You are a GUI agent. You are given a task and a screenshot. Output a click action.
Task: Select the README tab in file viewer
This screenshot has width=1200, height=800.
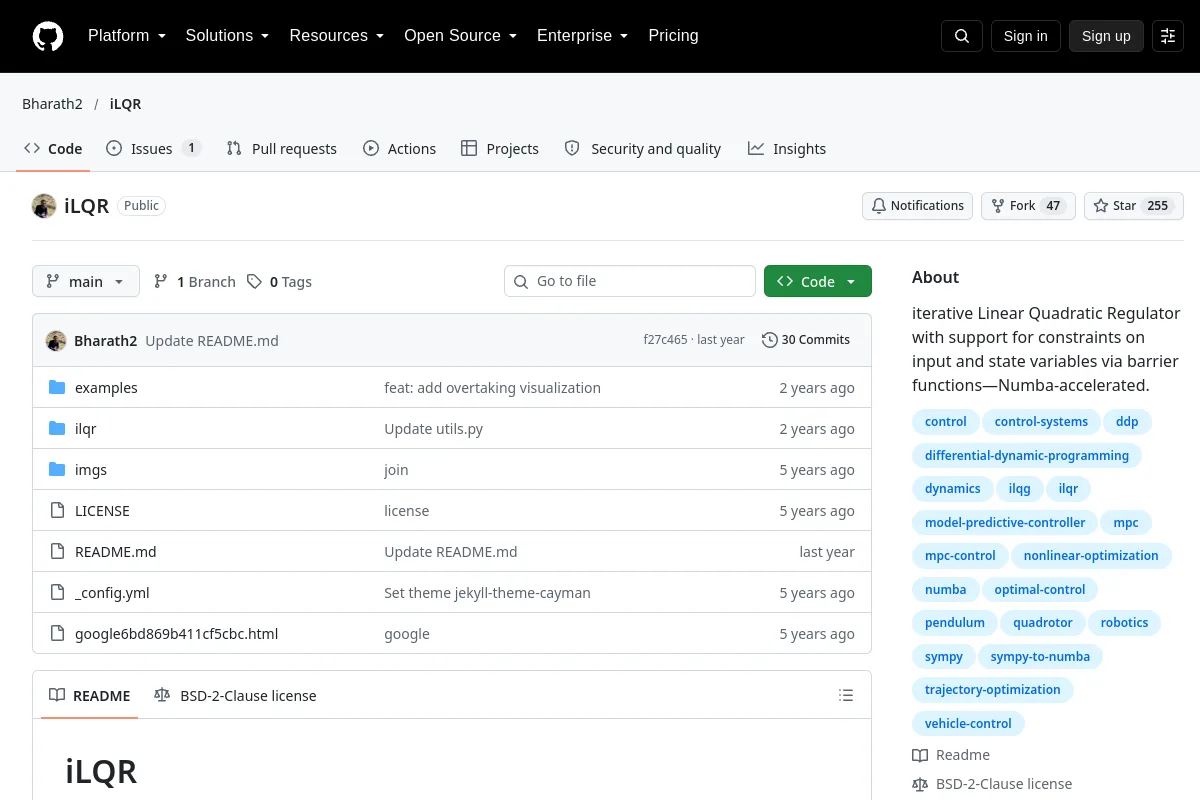[90, 696]
